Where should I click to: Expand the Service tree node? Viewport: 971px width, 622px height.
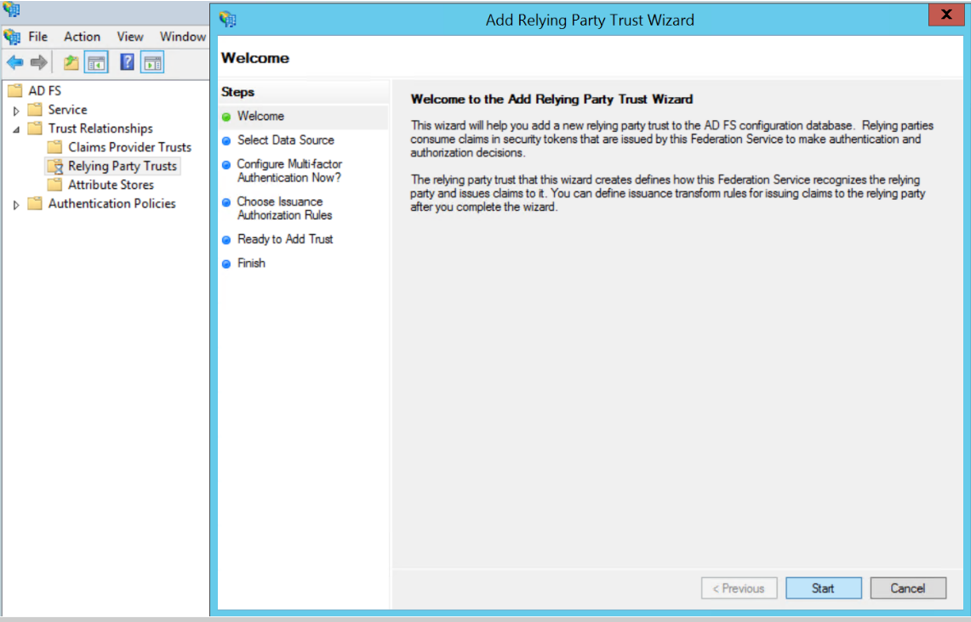(x=16, y=110)
